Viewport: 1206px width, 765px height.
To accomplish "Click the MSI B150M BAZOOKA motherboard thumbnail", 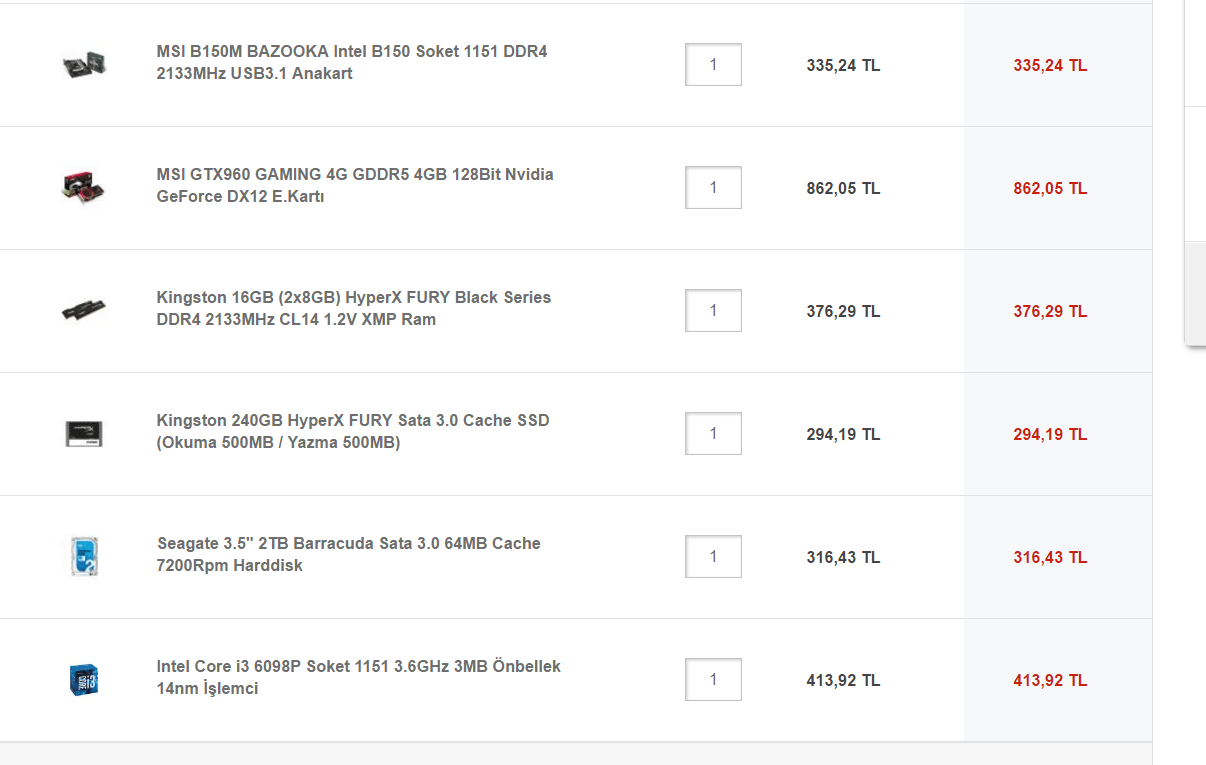I will [x=84, y=65].
